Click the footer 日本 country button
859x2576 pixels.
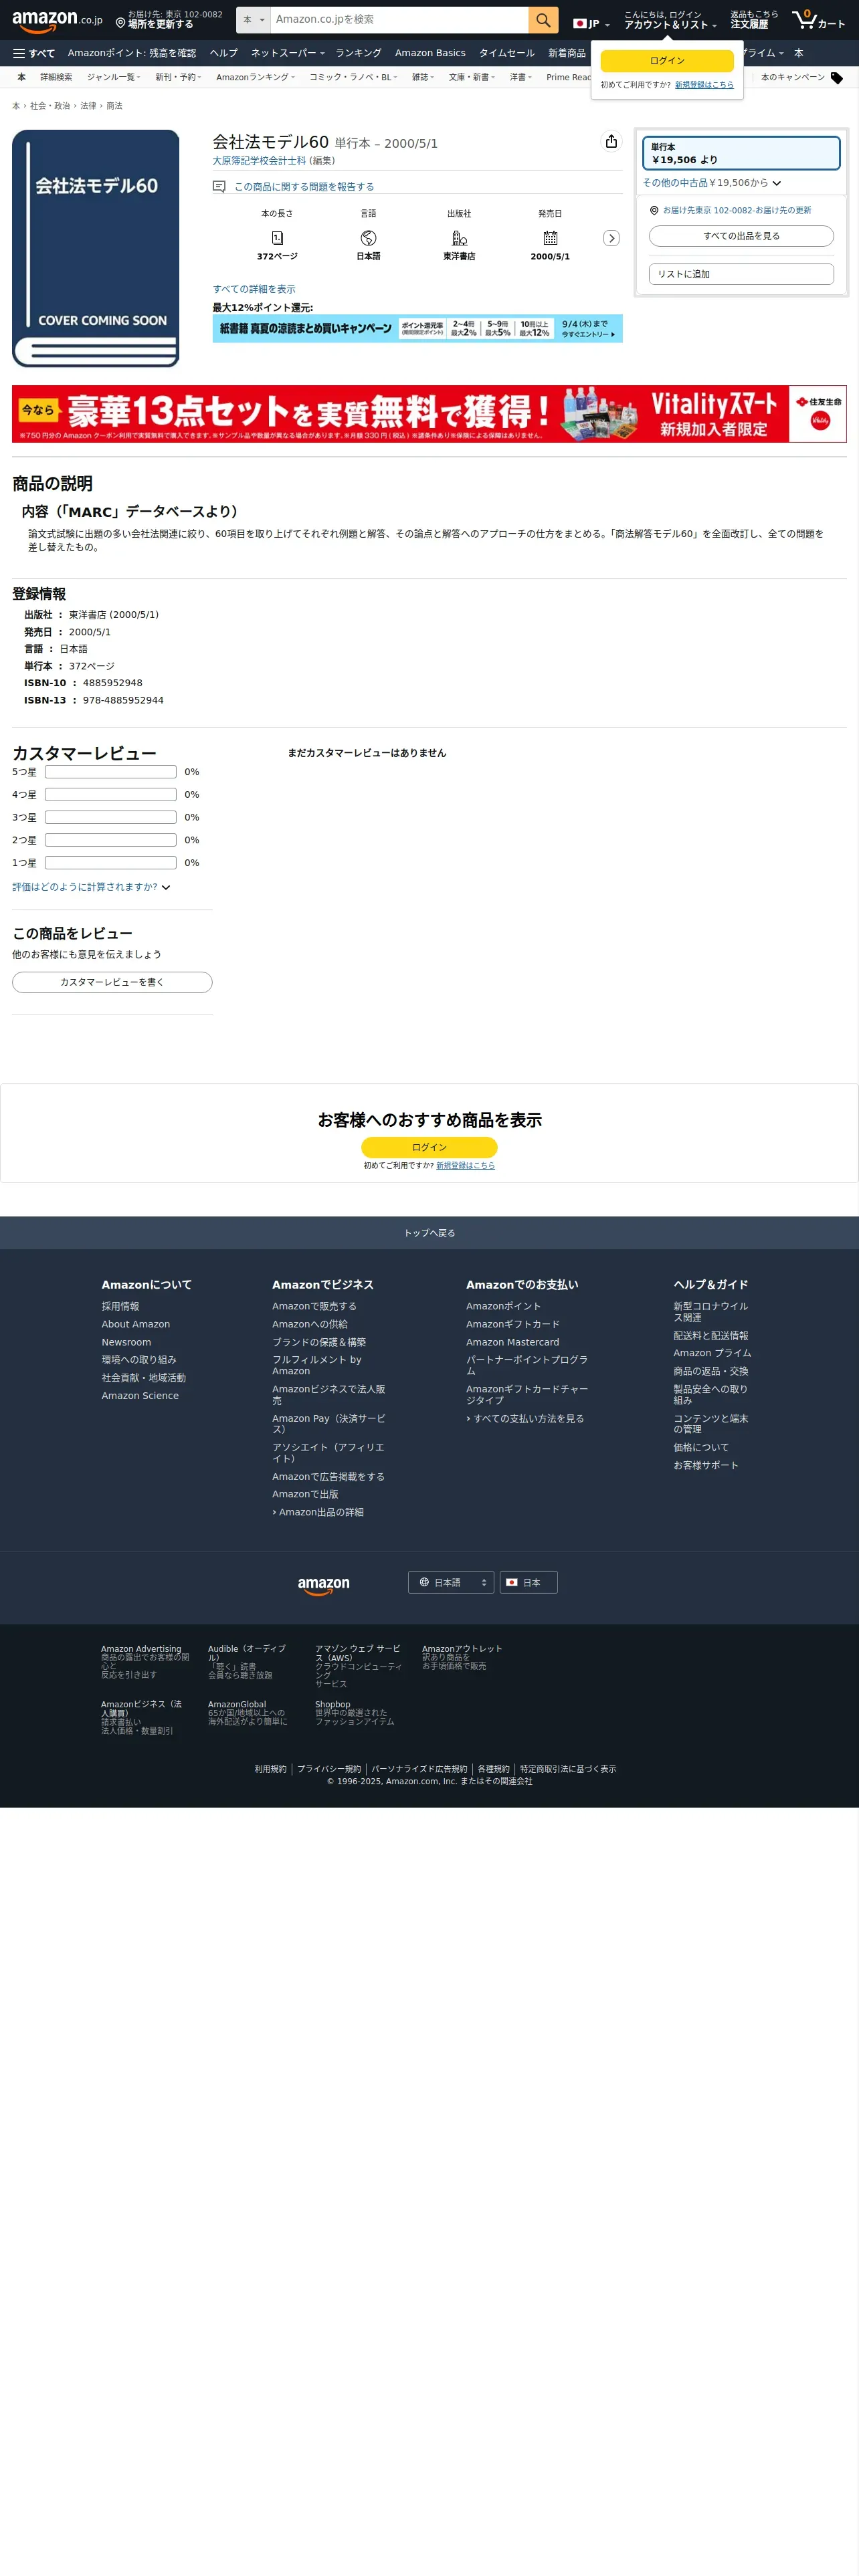tap(528, 1582)
